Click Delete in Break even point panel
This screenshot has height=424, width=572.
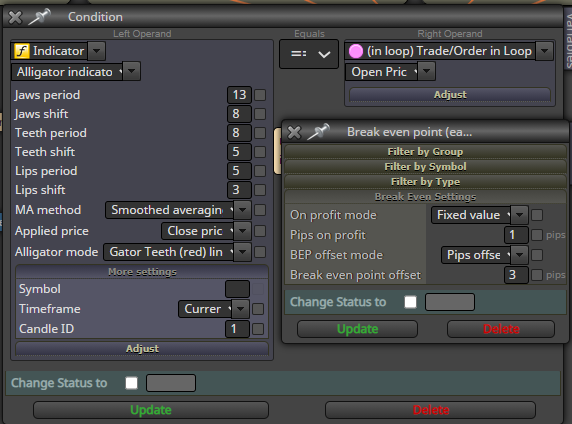tap(501, 329)
